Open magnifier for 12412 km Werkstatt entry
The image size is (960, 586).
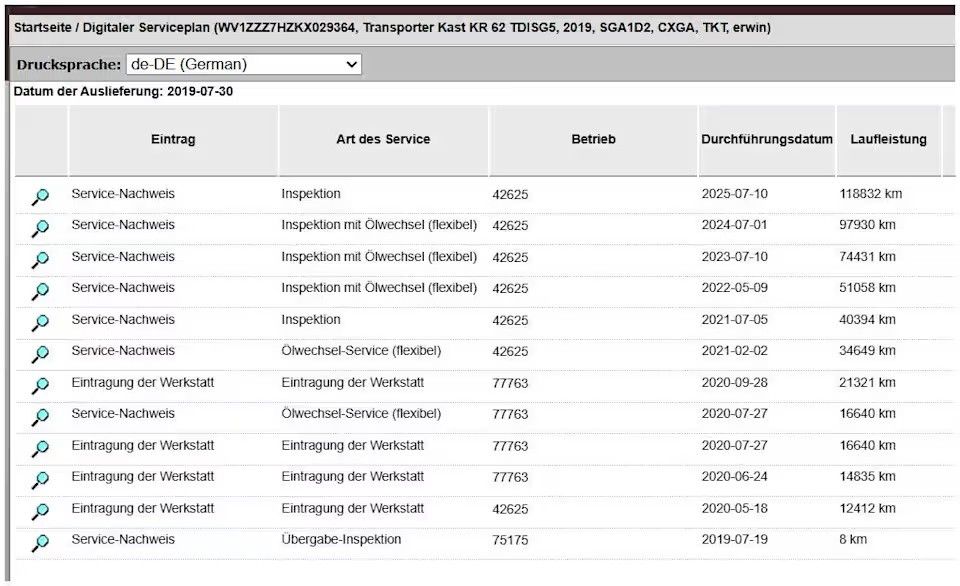40,512
